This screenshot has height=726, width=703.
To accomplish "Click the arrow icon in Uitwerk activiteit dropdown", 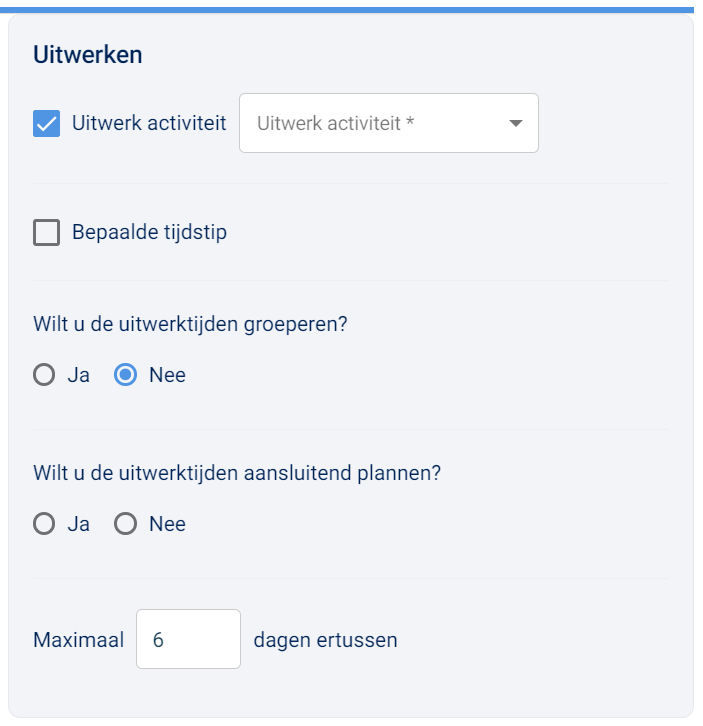I will click(x=516, y=124).
